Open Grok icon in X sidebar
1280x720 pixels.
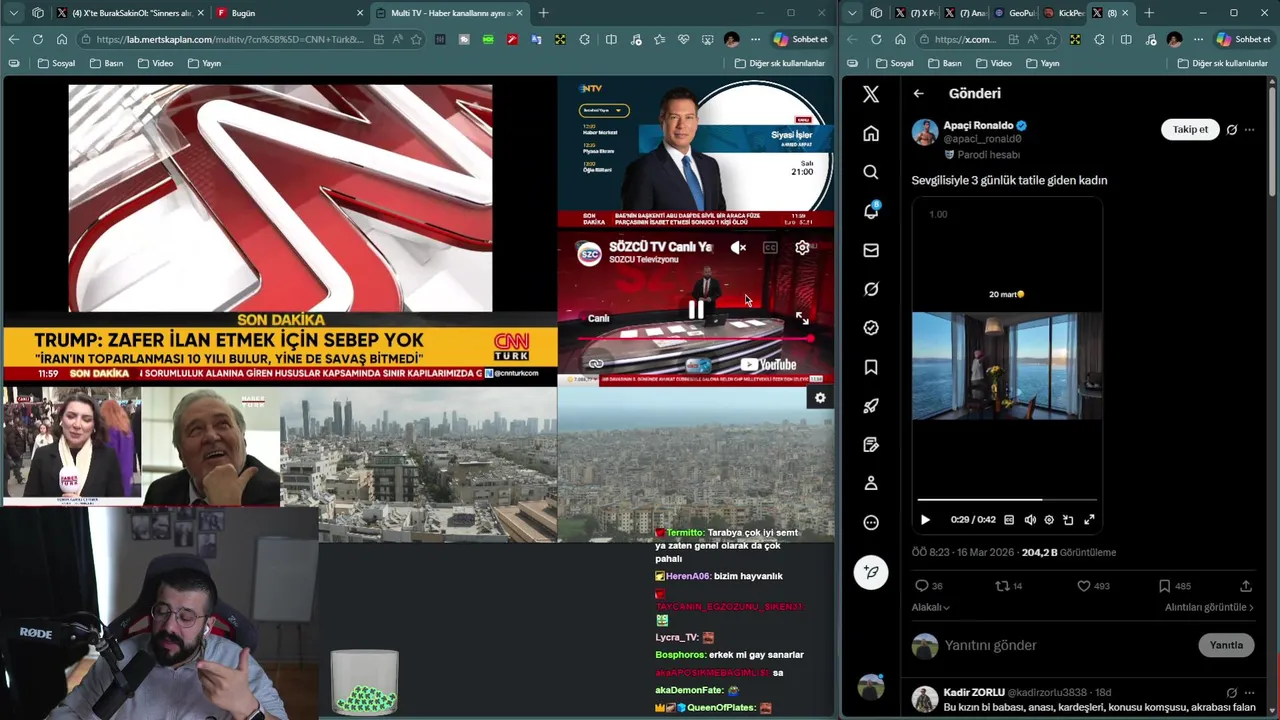click(x=871, y=289)
